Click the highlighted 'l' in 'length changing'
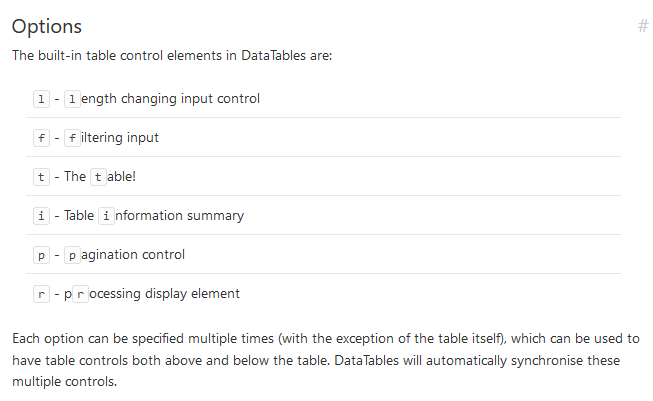Viewport: 653px width, 401px height. tap(72, 98)
